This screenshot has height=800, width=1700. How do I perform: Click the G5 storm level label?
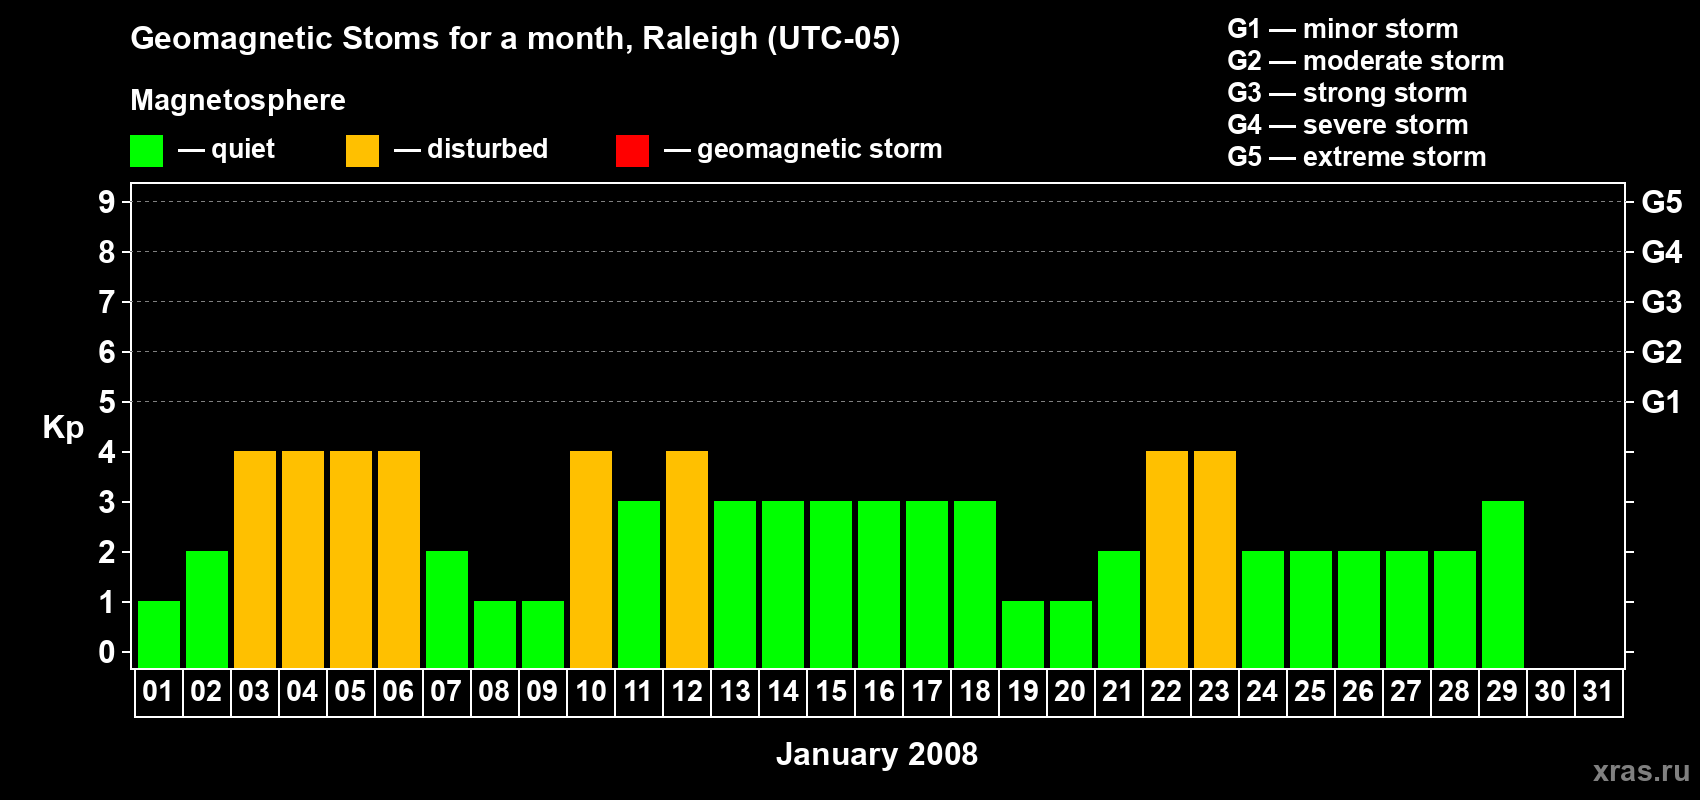1661,202
